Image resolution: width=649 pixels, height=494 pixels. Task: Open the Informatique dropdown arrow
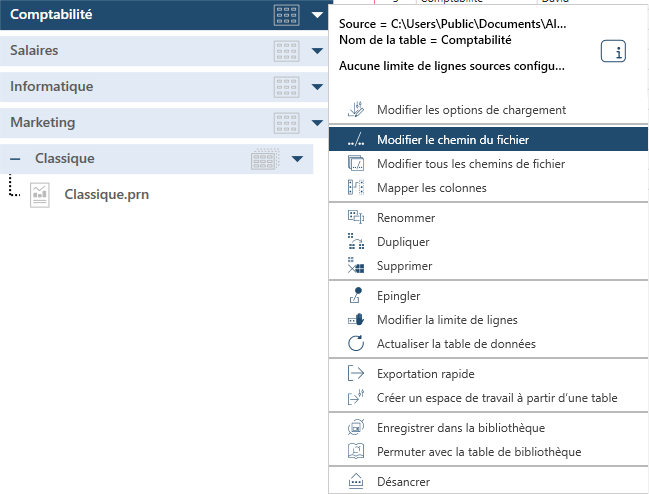coord(317,87)
